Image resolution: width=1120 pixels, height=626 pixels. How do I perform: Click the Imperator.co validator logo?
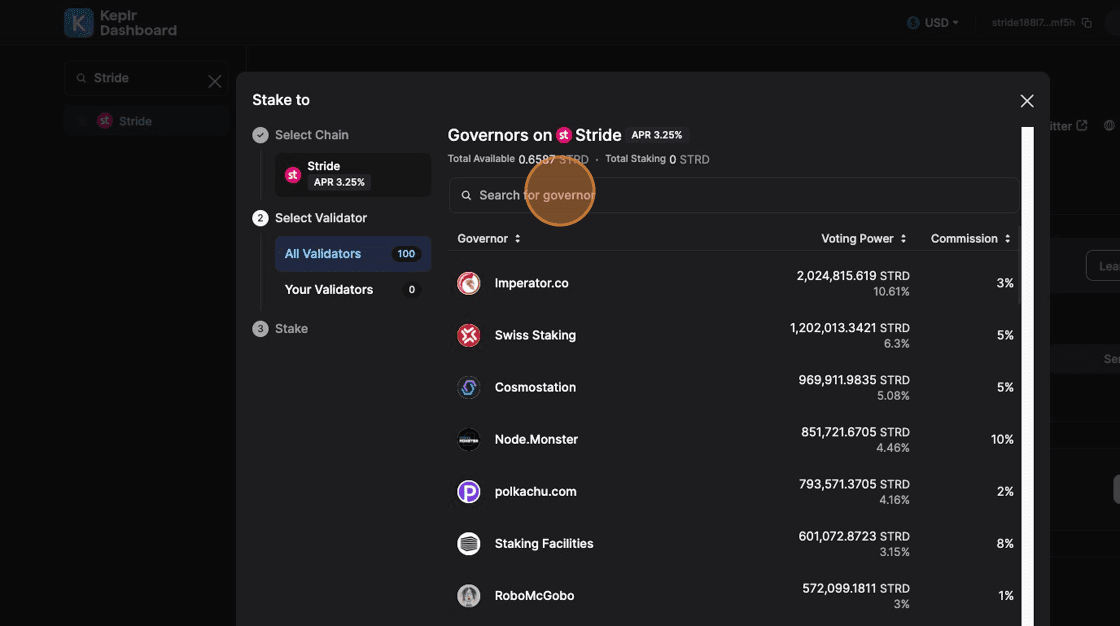[x=468, y=284]
